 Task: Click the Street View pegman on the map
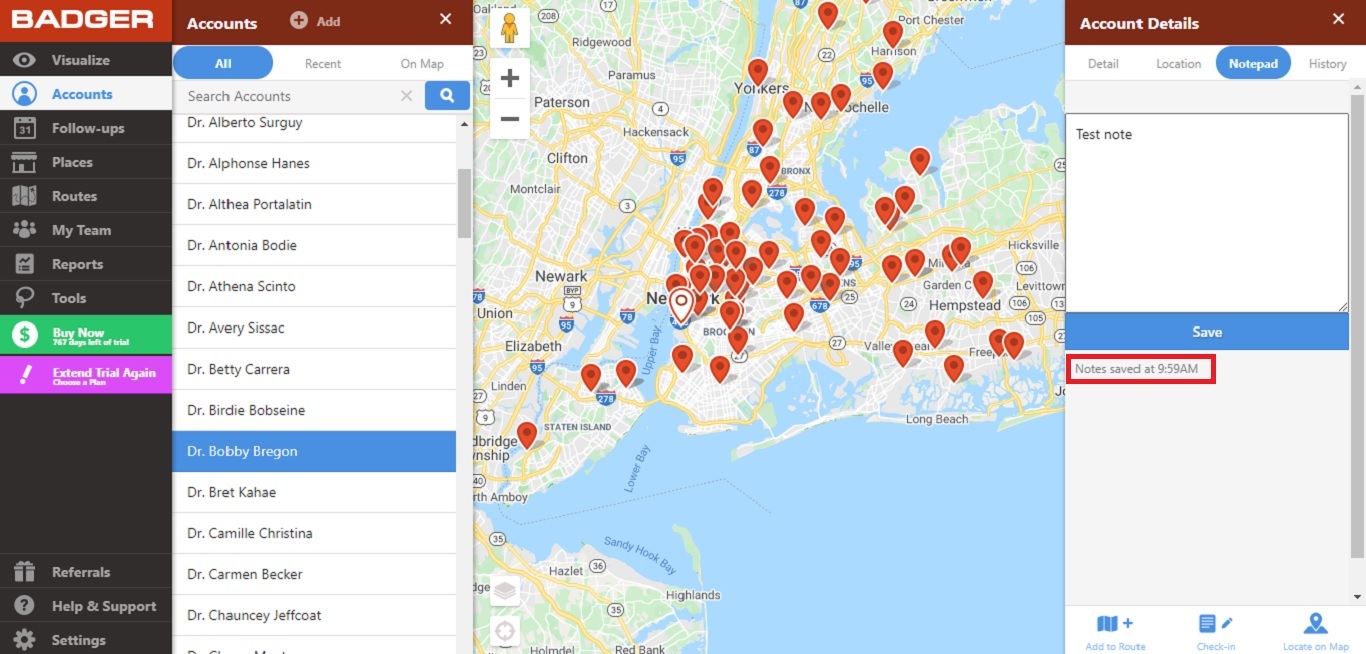click(510, 28)
